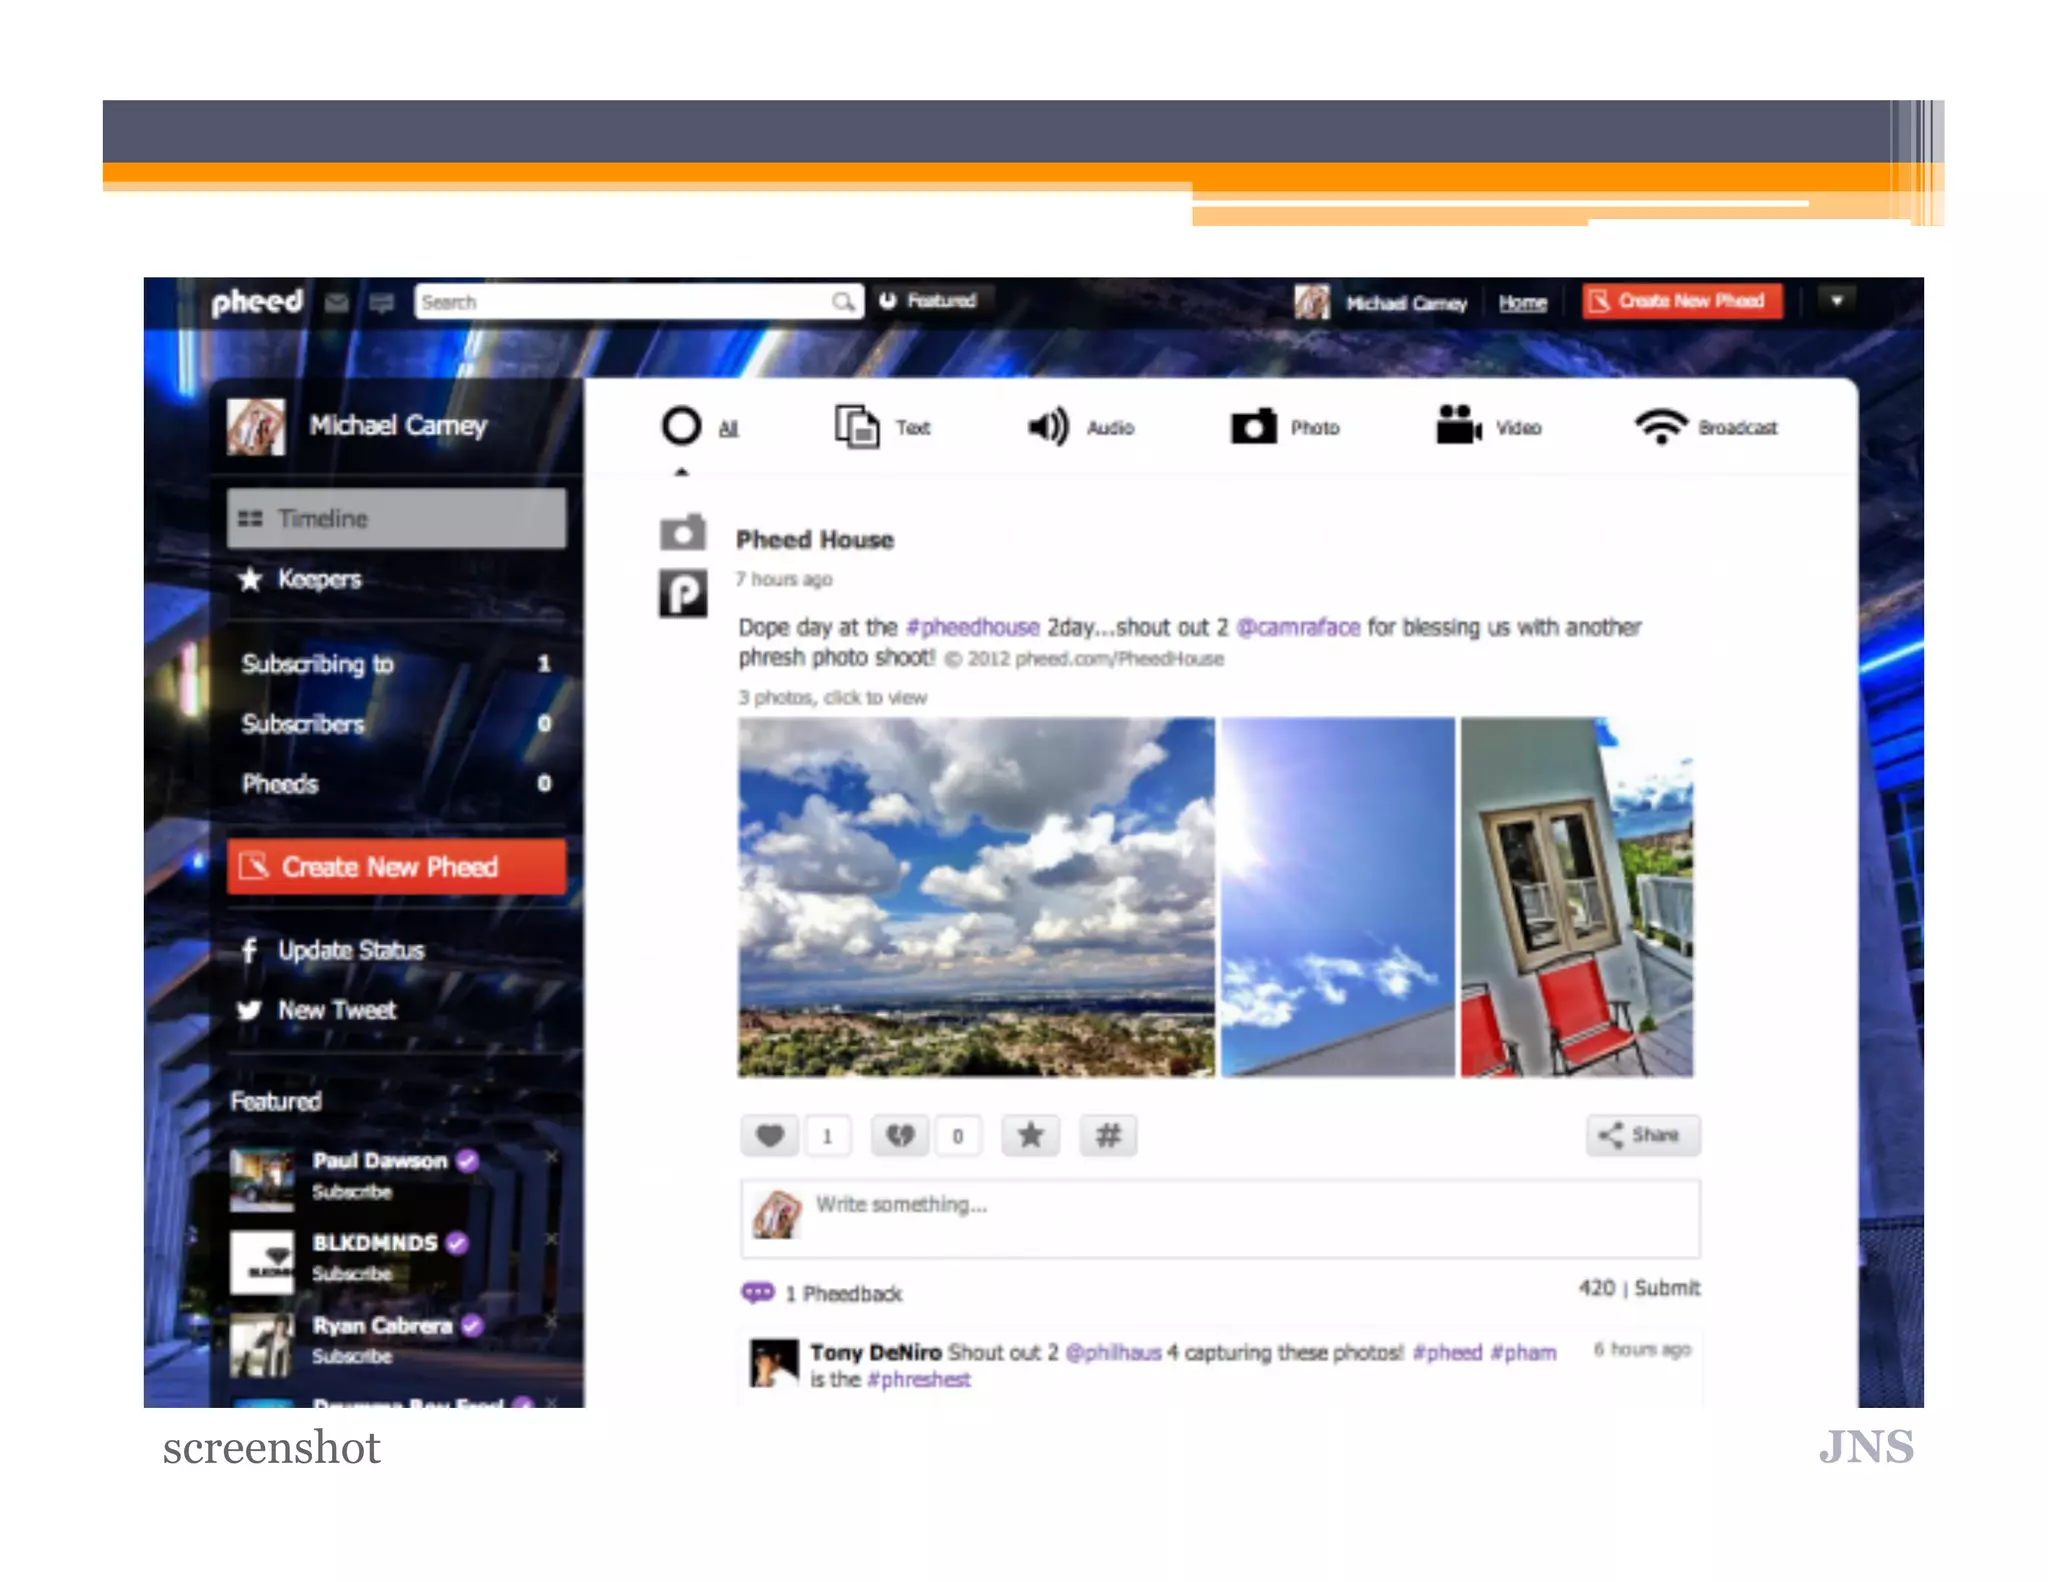The width and height of the screenshot is (2048, 1582).
Task: Dismiss BLKDMNDS featured suggestion
Action: coord(551,1239)
